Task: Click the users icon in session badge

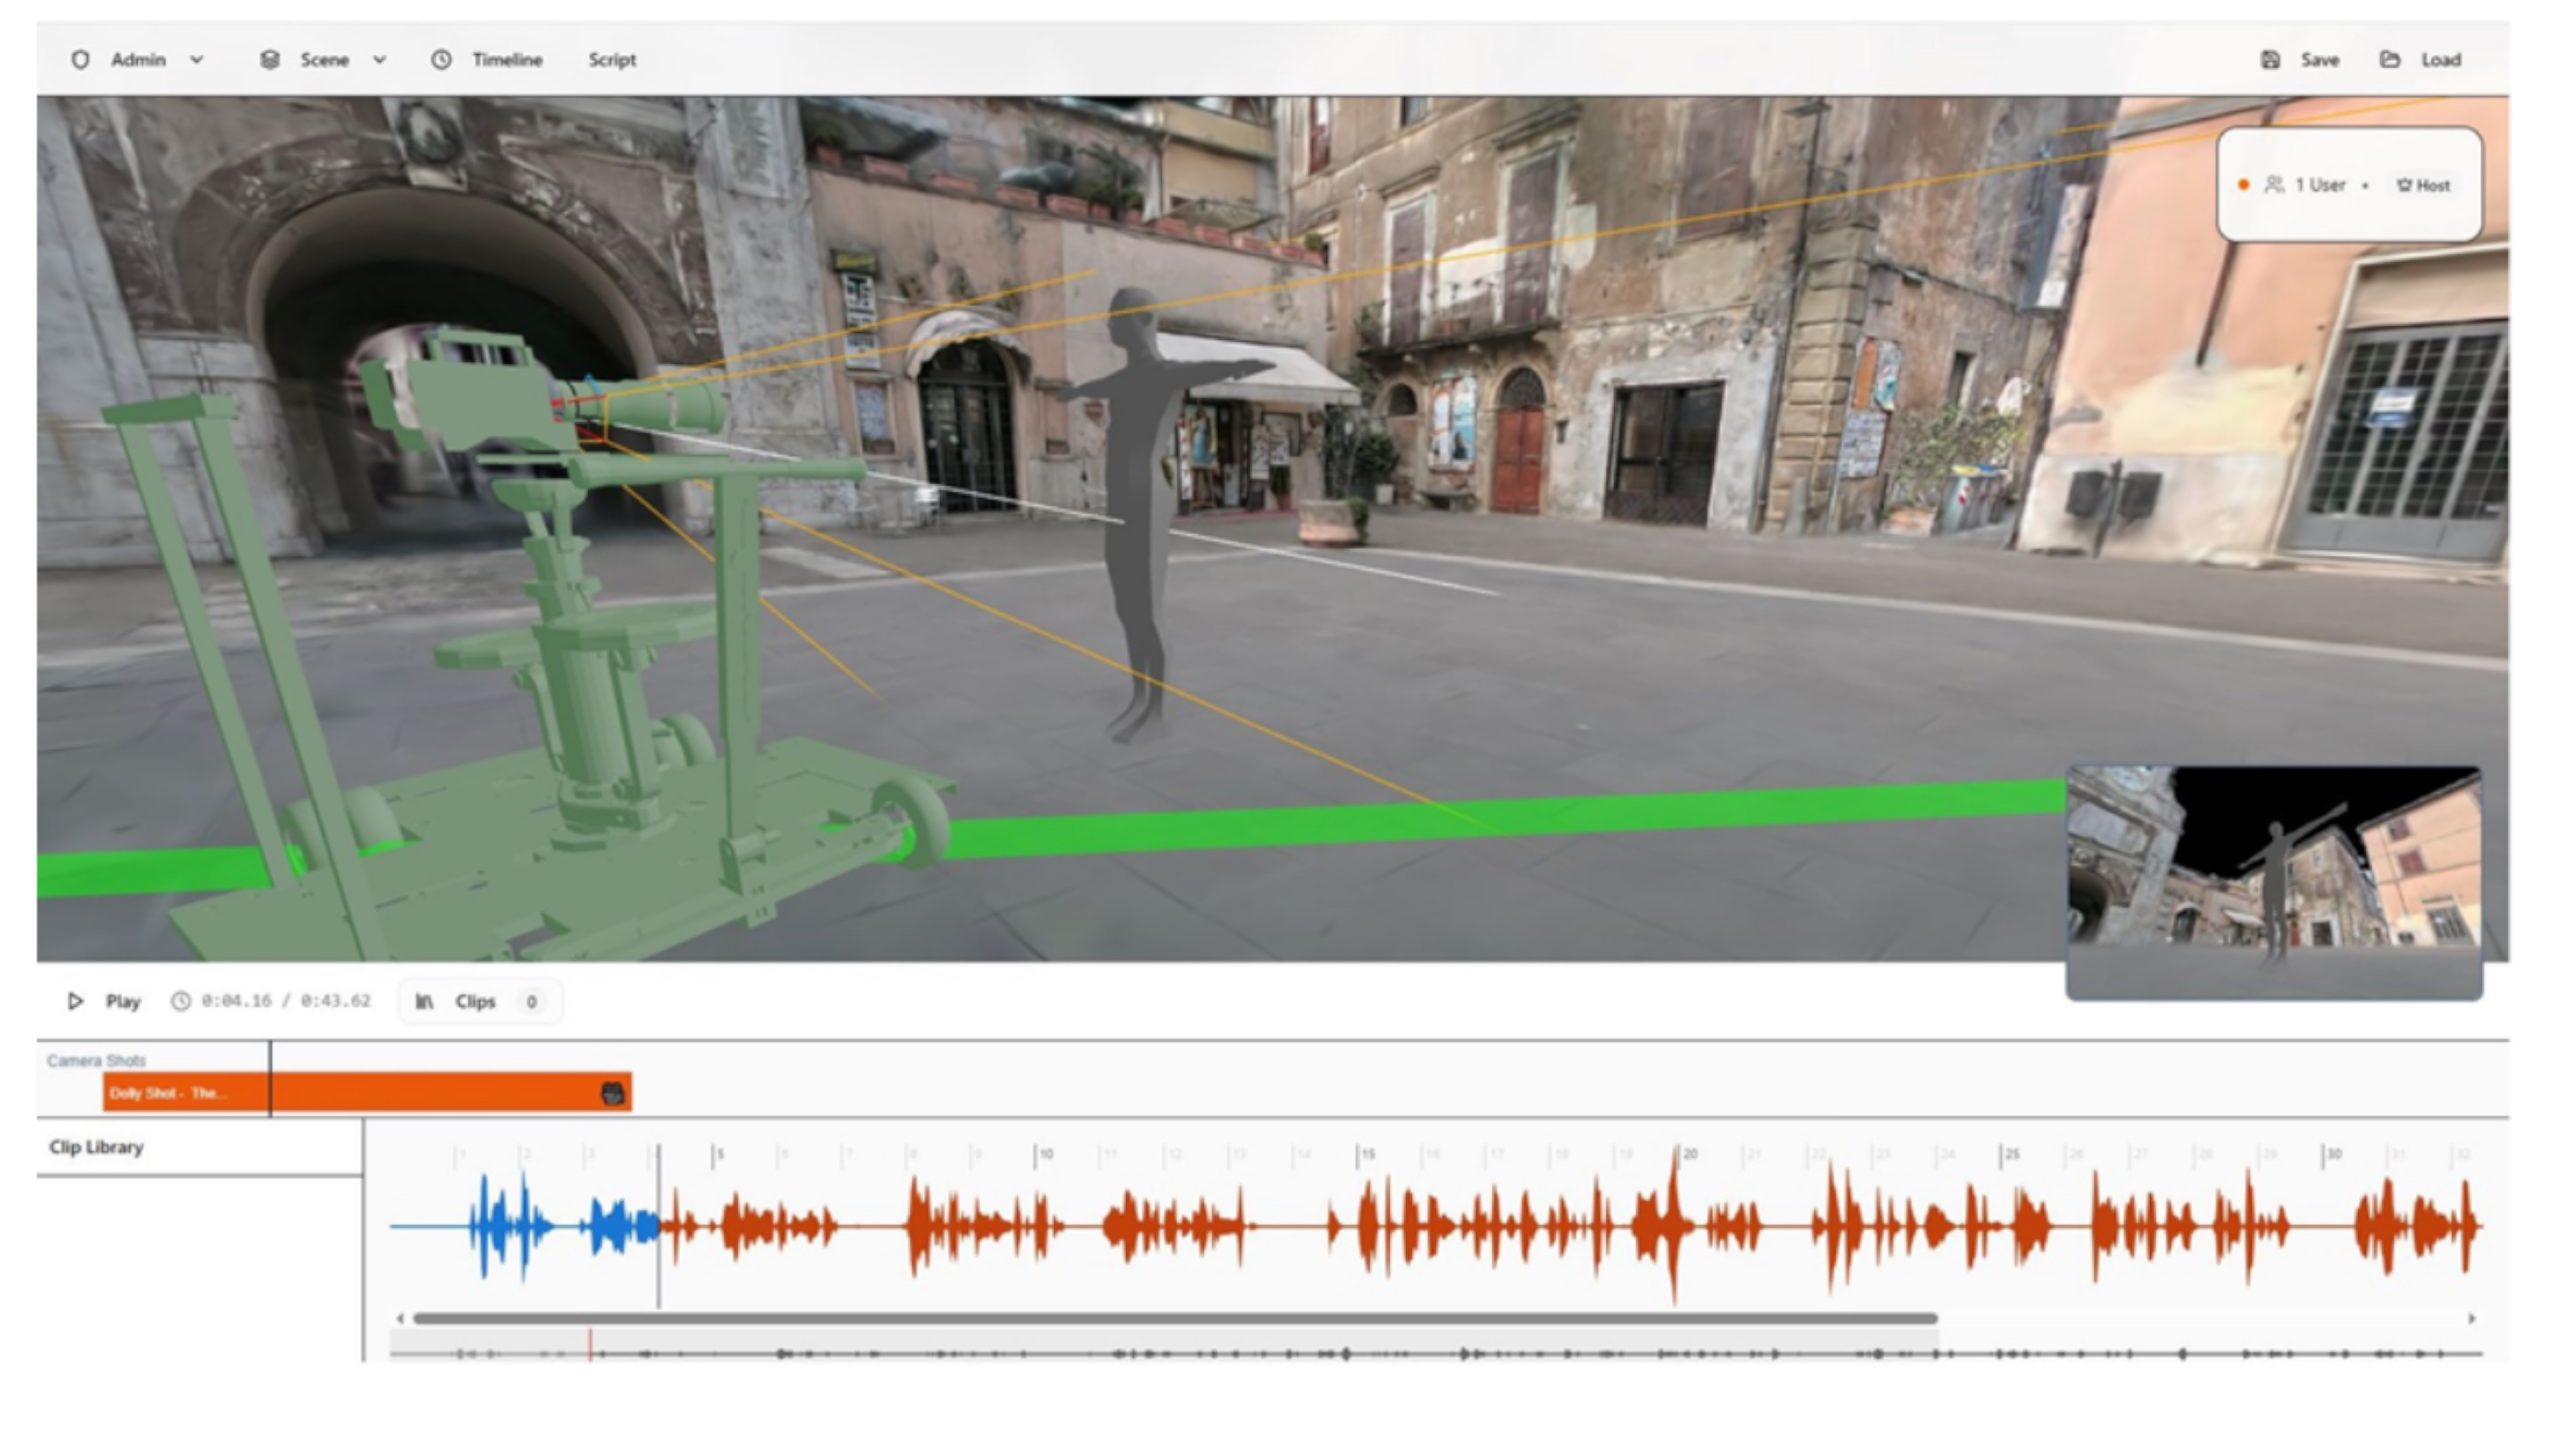Action: click(x=2274, y=185)
